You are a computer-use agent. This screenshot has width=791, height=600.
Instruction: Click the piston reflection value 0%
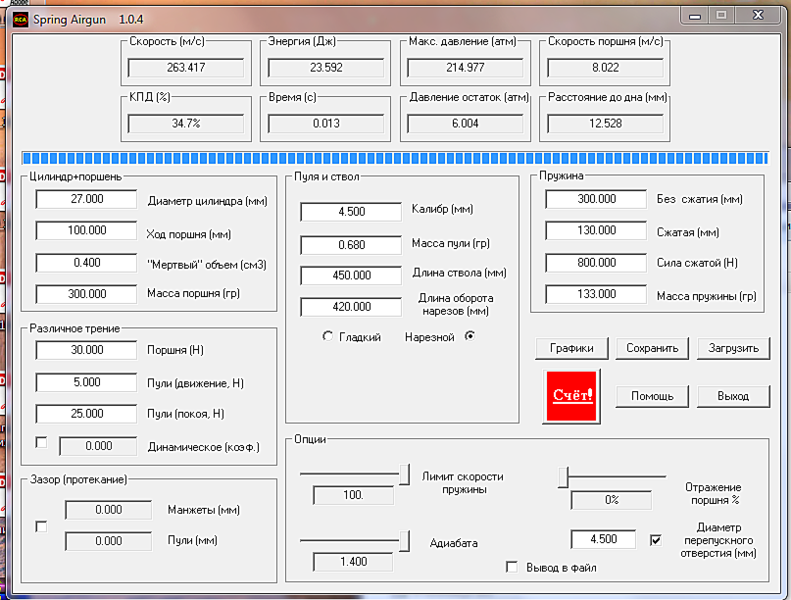(611, 500)
